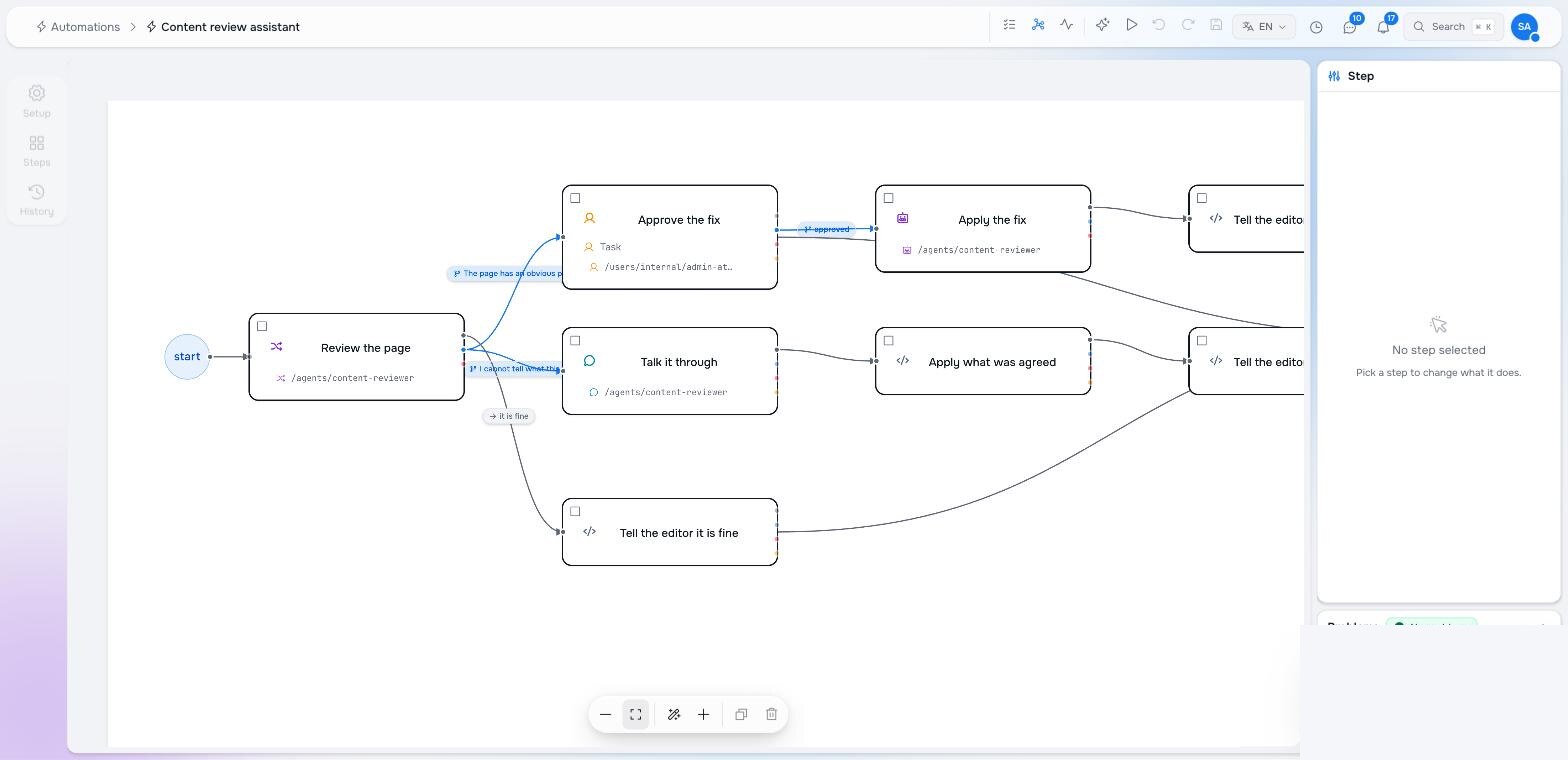Tick the checkbox on Approve the fix step
This screenshot has width=1568, height=760.
(x=575, y=198)
